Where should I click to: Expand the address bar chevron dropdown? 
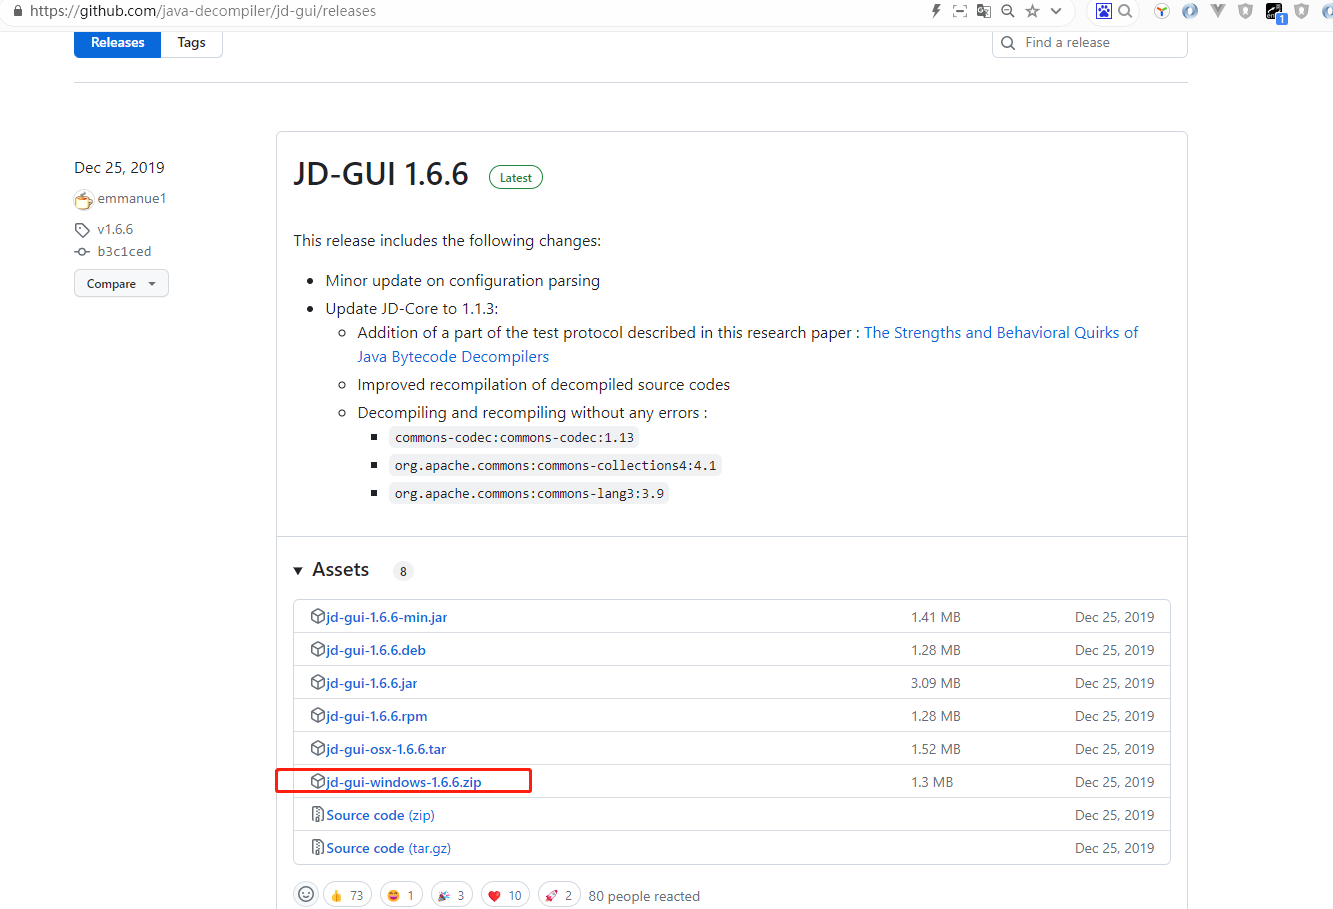pos(1056,11)
